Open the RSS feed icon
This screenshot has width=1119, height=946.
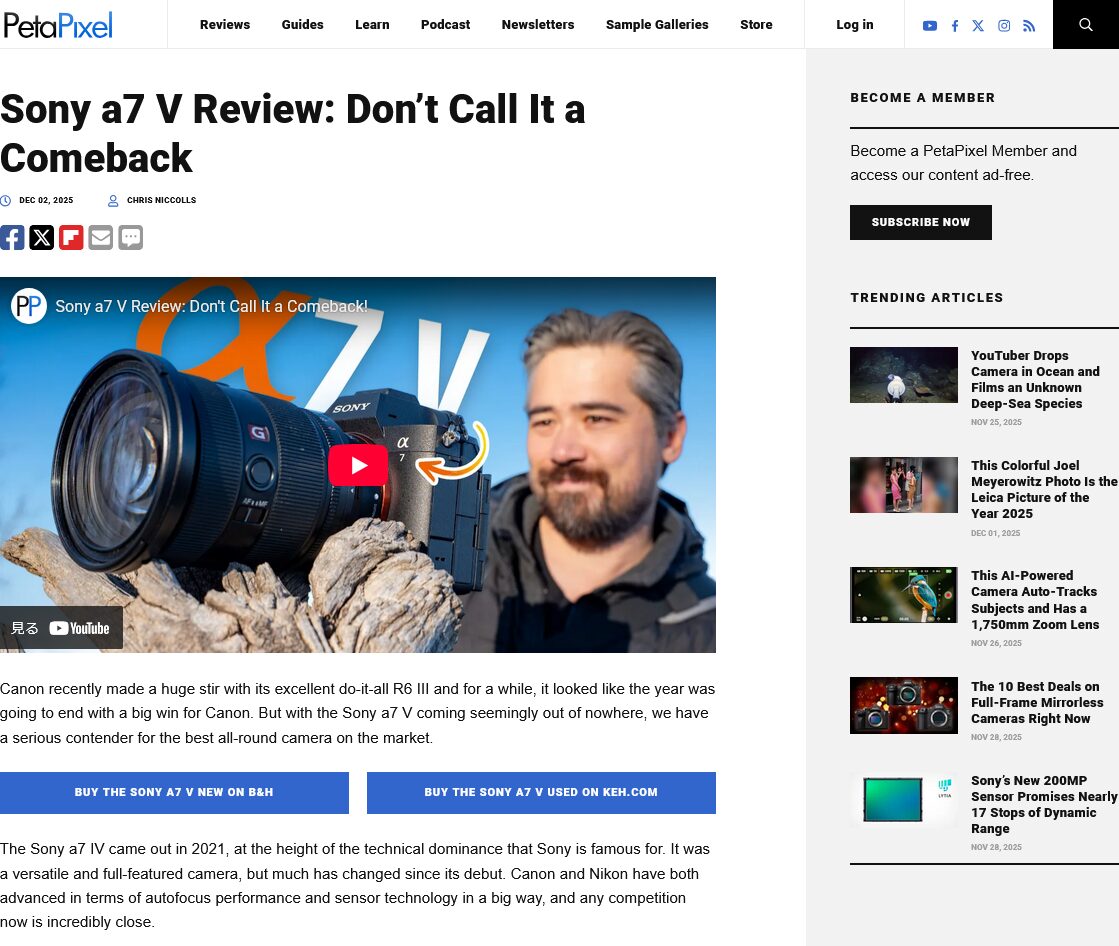pyautogui.click(x=1029, y=26)
